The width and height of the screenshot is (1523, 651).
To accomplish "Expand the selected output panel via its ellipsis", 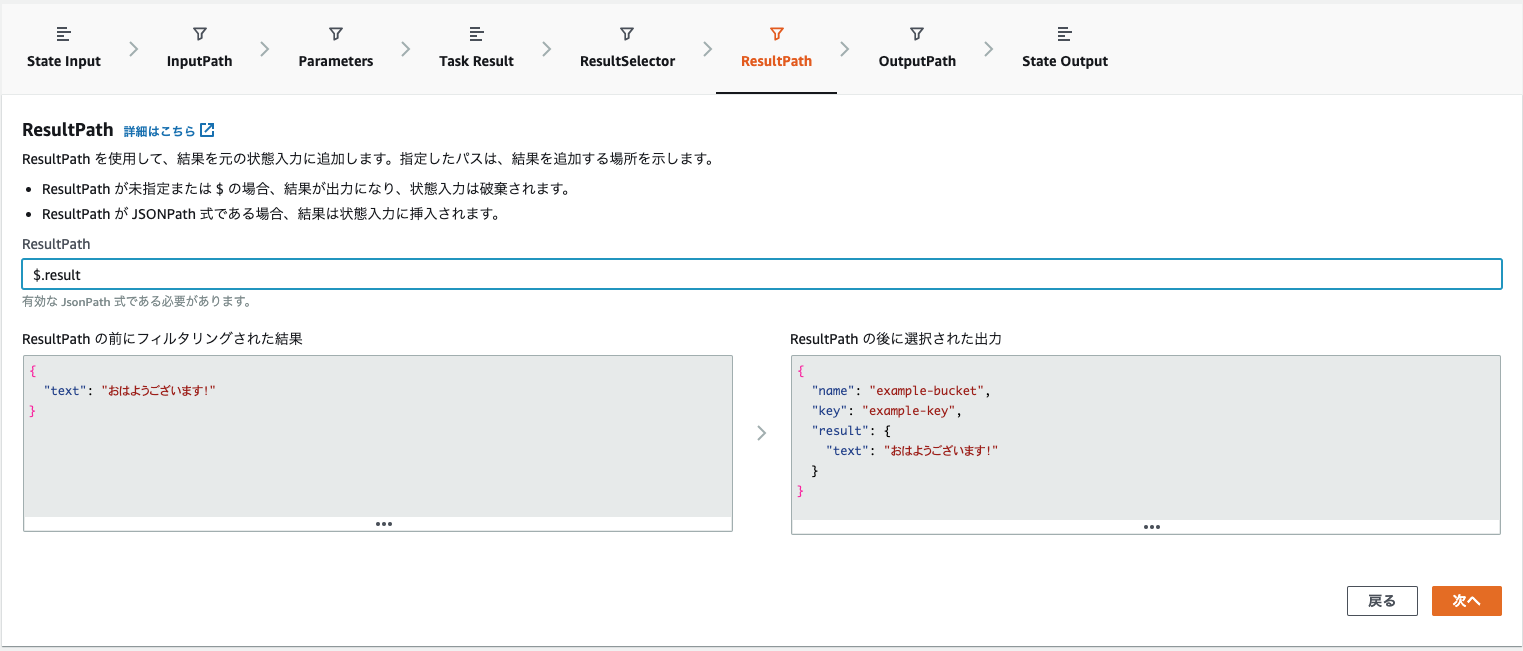I will pos(1152,526).
